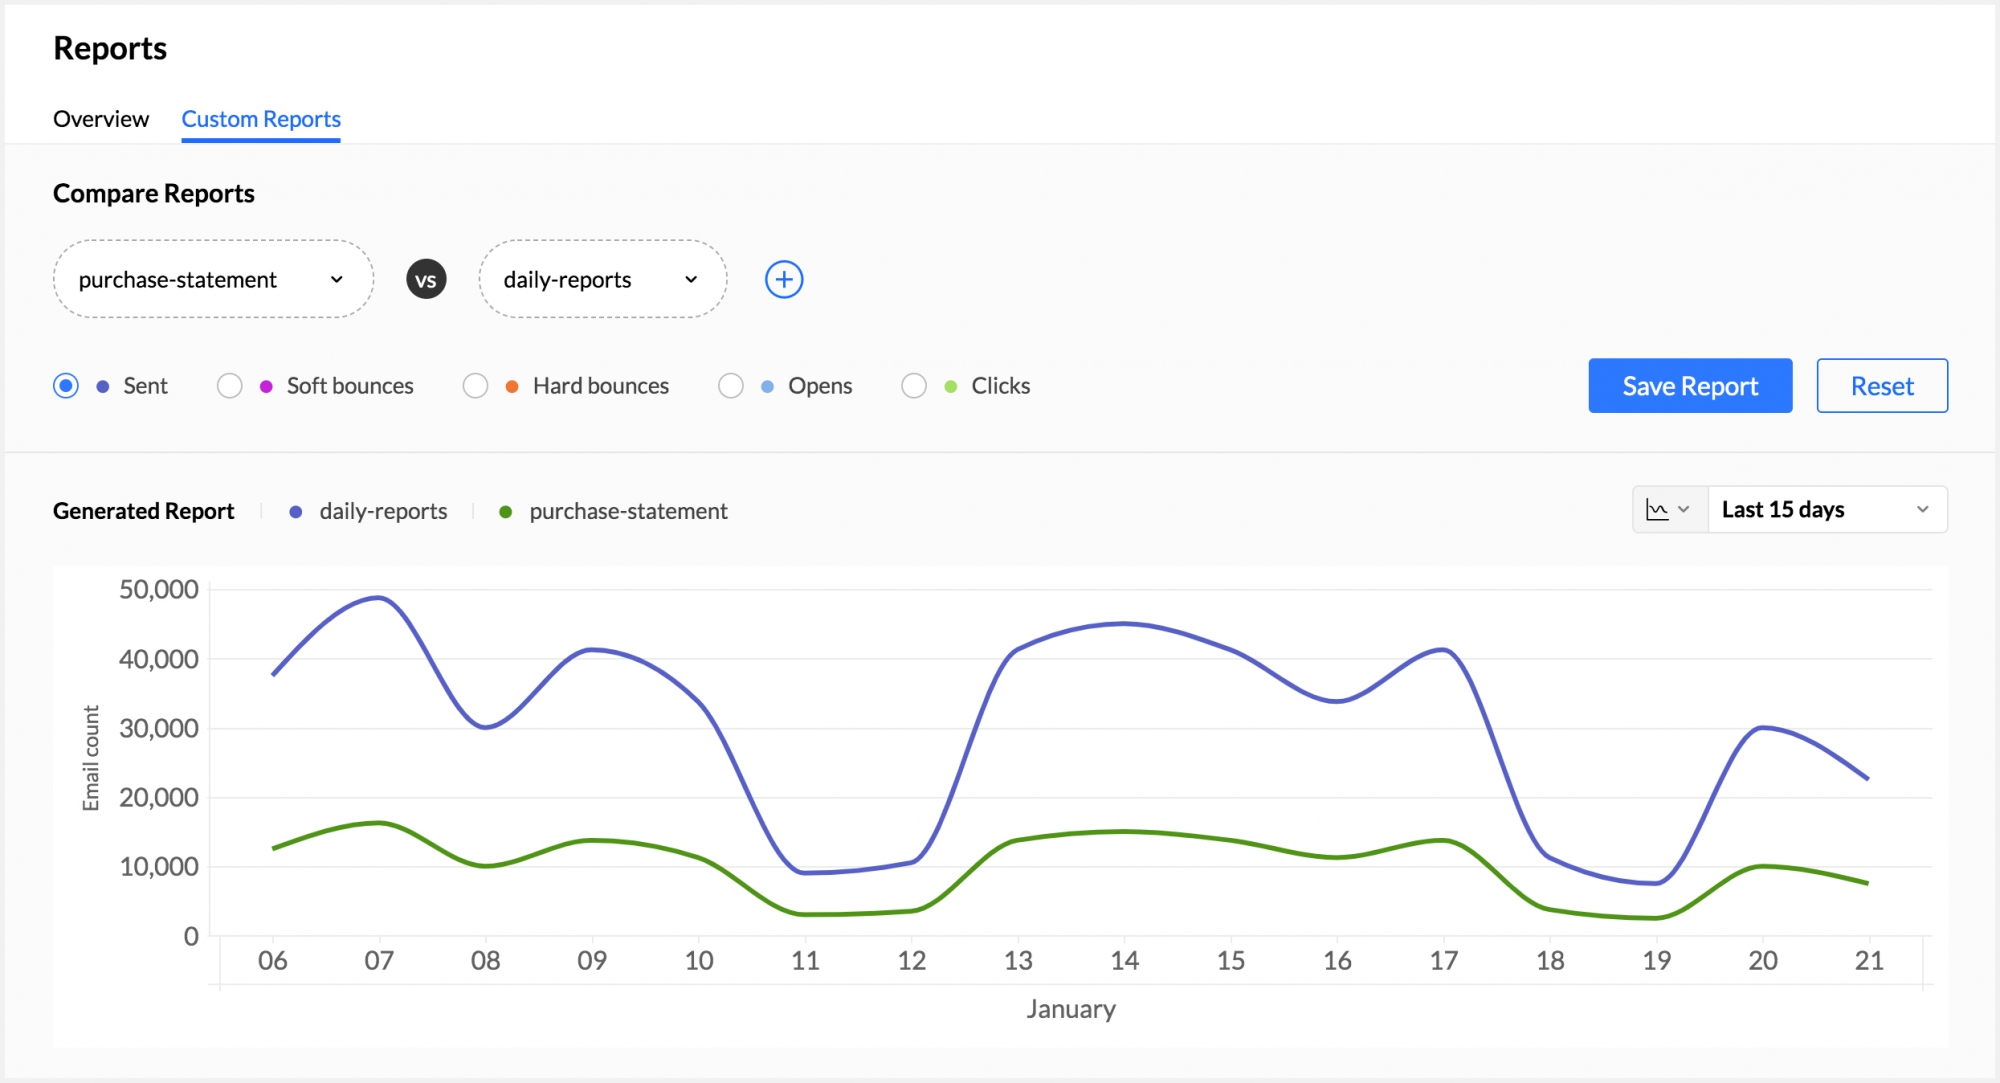The image size is (2000, 1083).
Task: Expand the daily-reports dropdown
Action: point(602,280)
